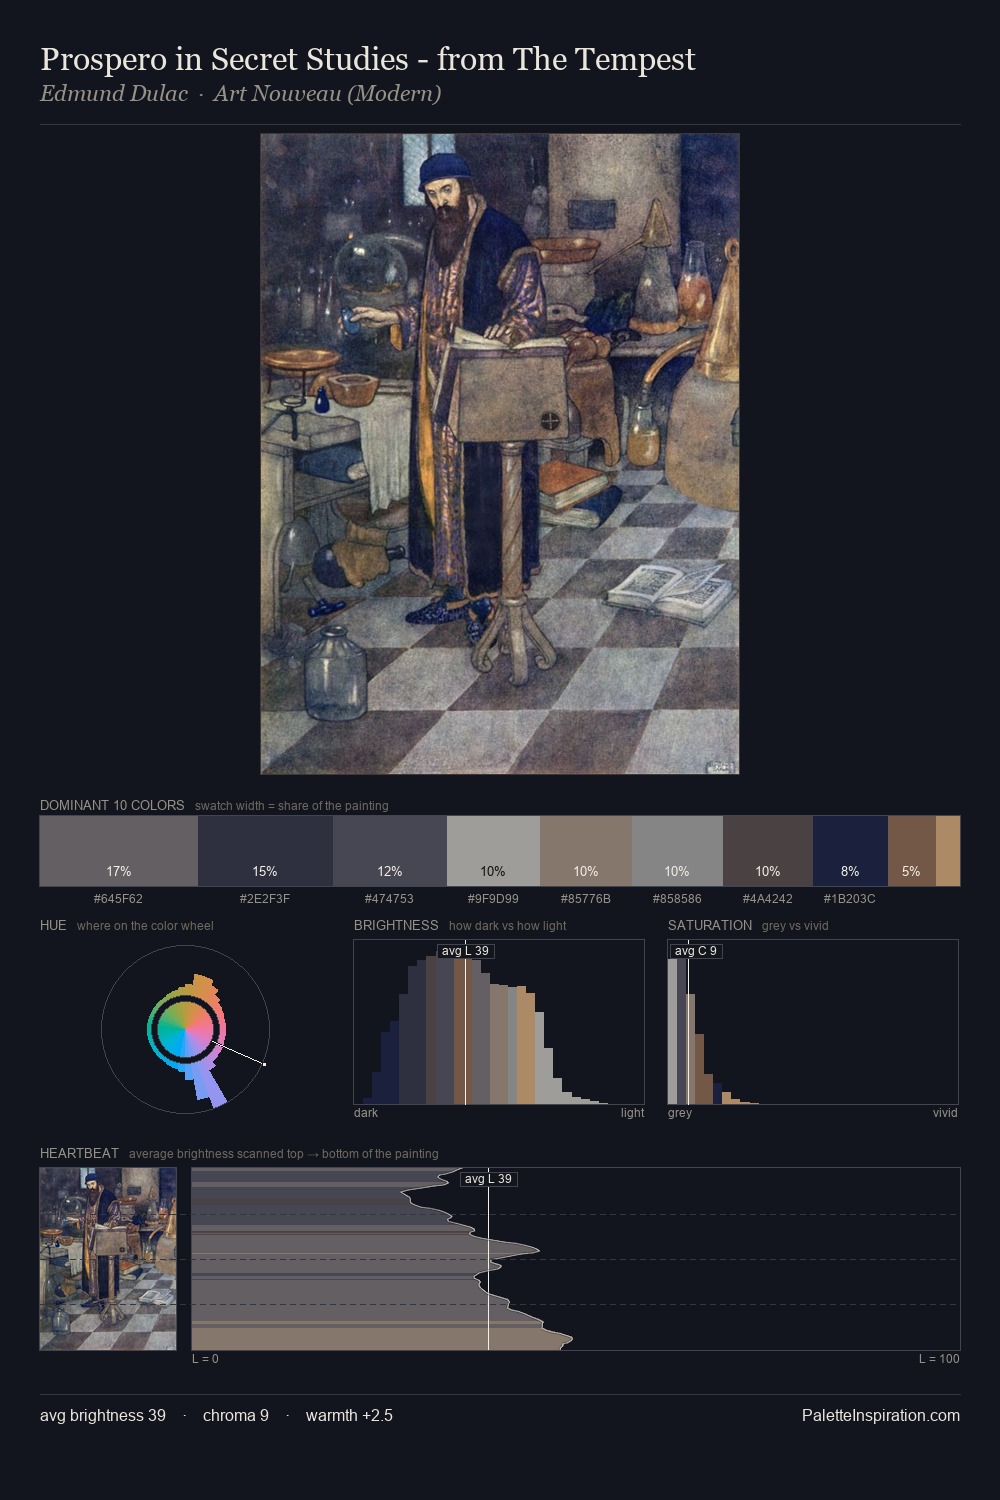Click the brightness histogram chart
The image size is (1000, 1500).
(x=499, y=1022)
